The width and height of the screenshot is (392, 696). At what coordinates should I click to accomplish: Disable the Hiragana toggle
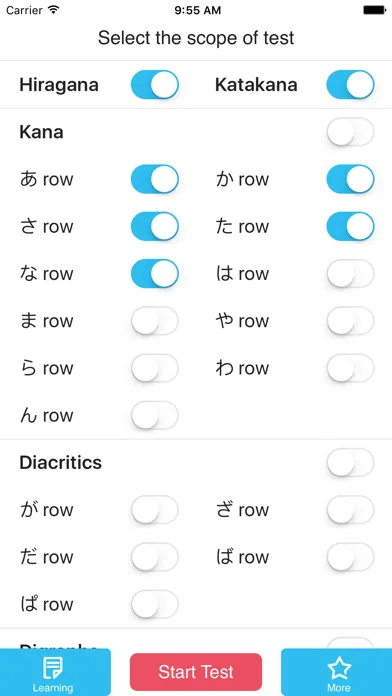[x=154, y=84]
